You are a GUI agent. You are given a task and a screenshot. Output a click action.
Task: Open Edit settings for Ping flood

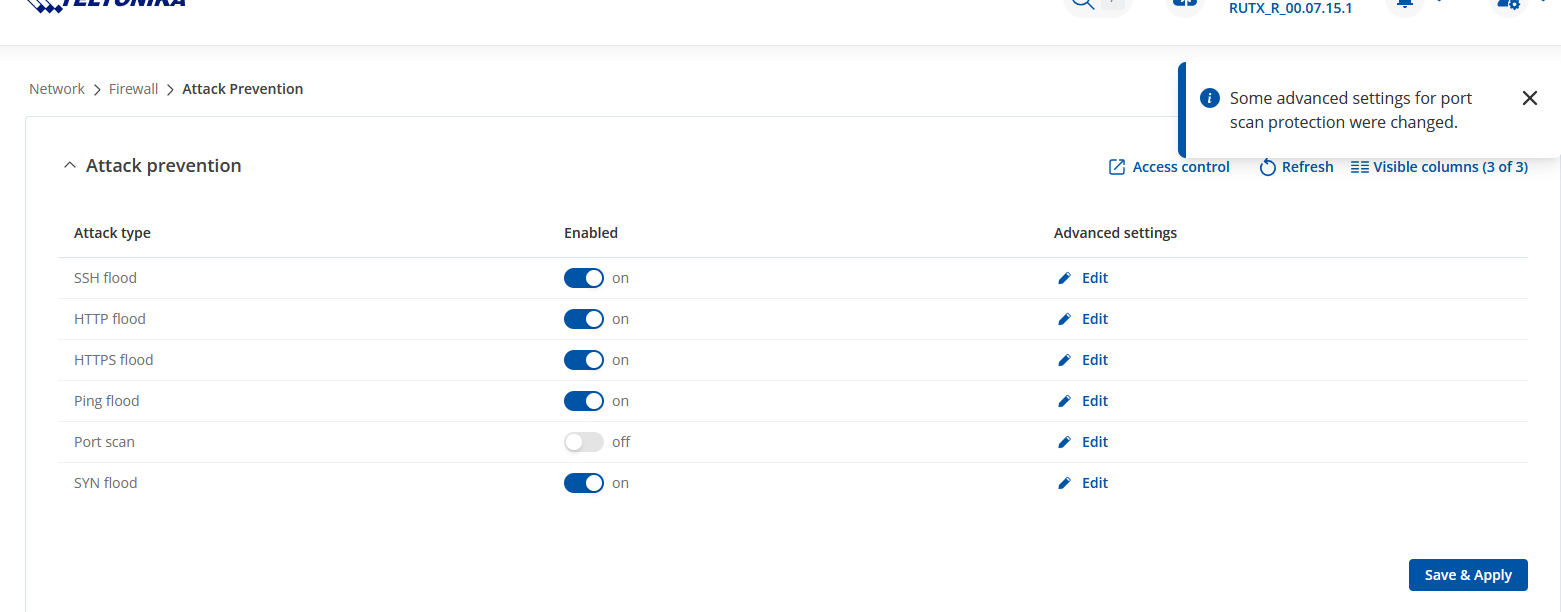[x=1094, y=401]
